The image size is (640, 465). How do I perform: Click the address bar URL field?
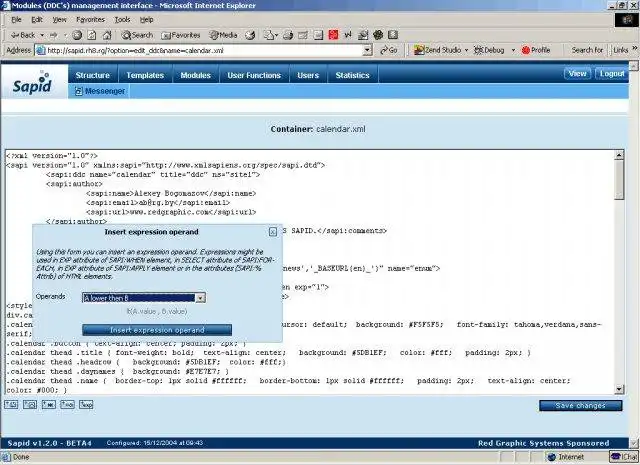pyautogui.click(x=204, y=51)
